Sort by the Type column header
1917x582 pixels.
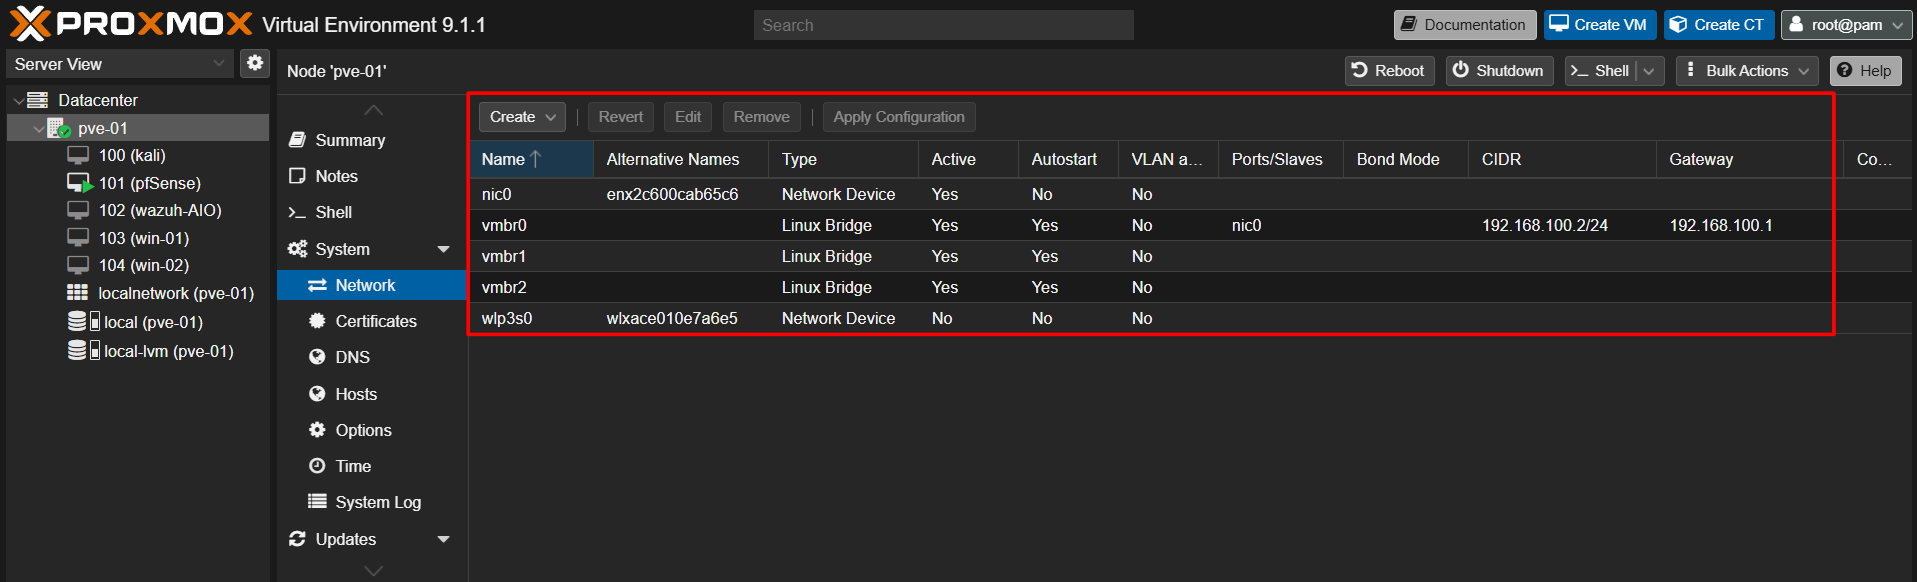point(843,159)
